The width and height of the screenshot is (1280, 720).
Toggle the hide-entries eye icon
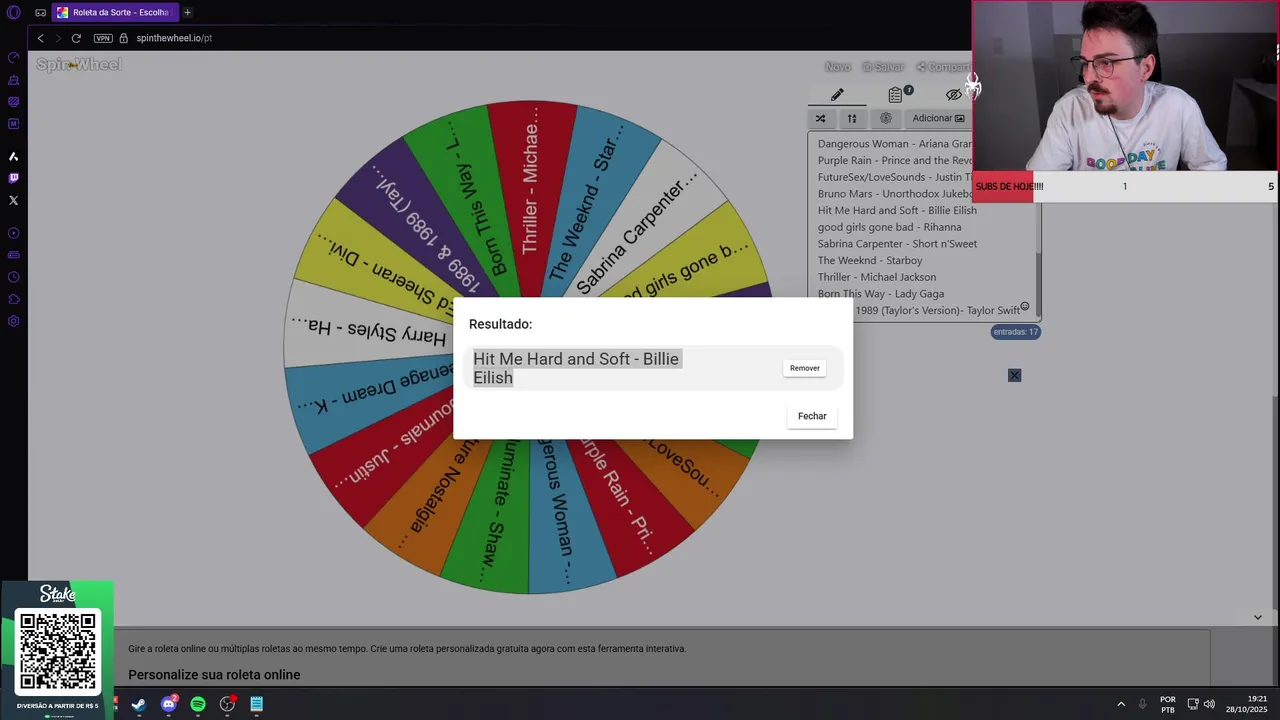954,94
